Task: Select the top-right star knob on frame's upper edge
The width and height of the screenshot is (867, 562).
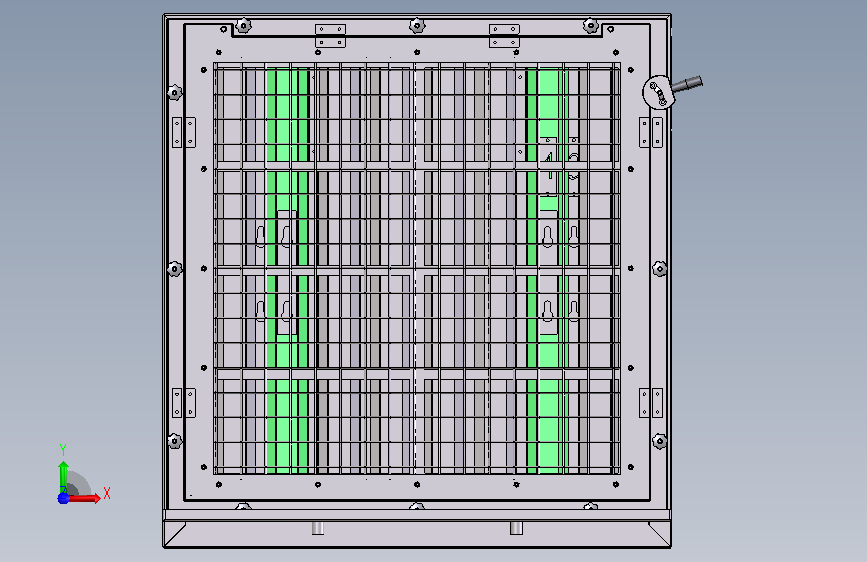Action: click(591, 25)
